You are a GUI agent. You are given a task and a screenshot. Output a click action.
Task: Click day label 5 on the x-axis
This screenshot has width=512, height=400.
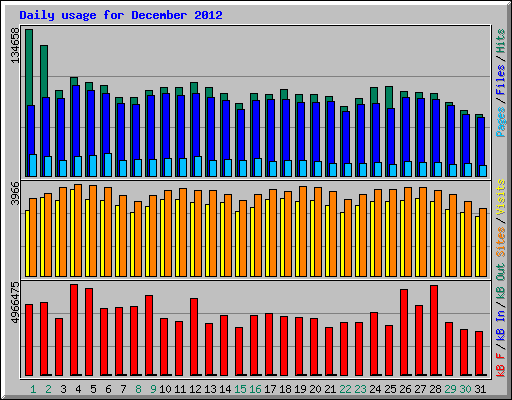click(93, 389)
